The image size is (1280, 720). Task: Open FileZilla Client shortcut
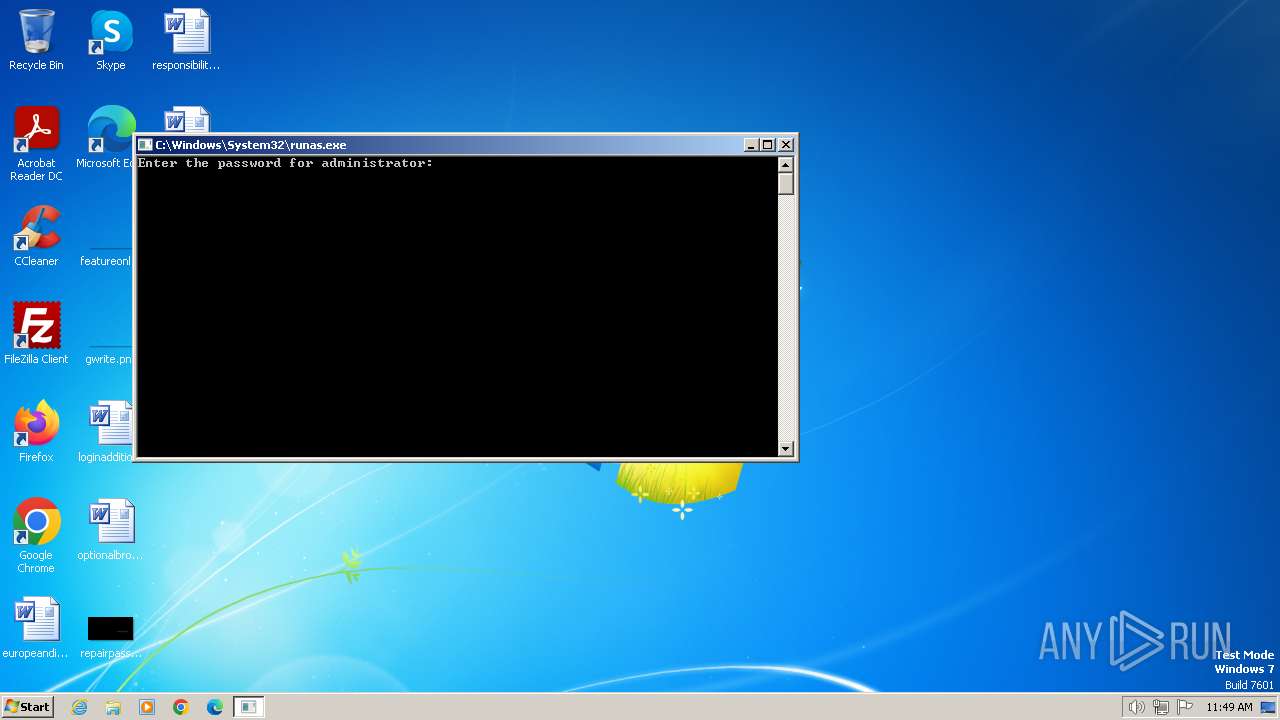[x=36, y=334]
